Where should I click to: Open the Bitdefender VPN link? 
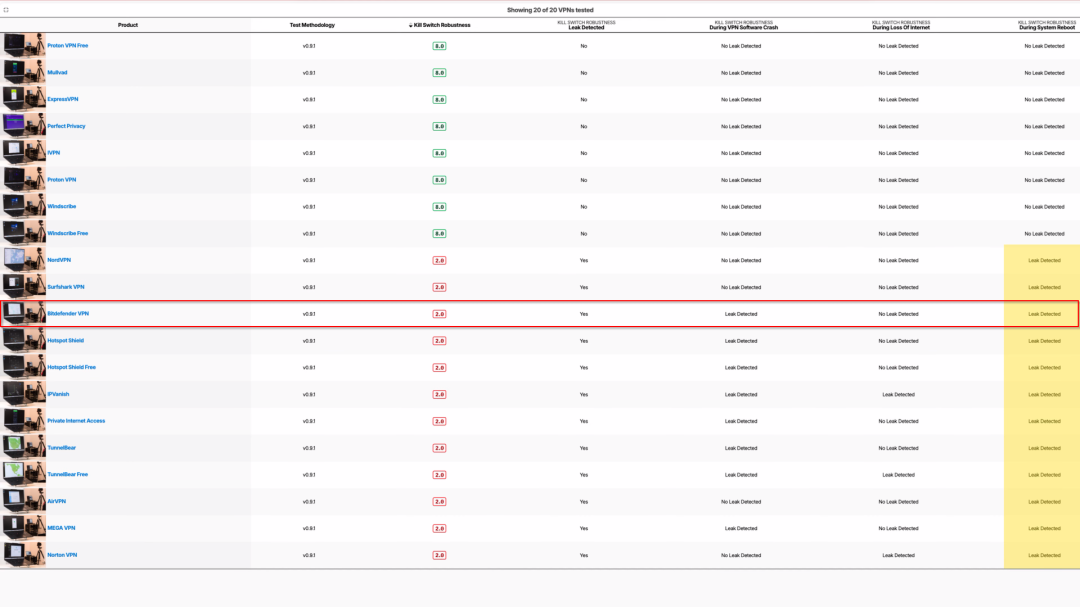68,313
